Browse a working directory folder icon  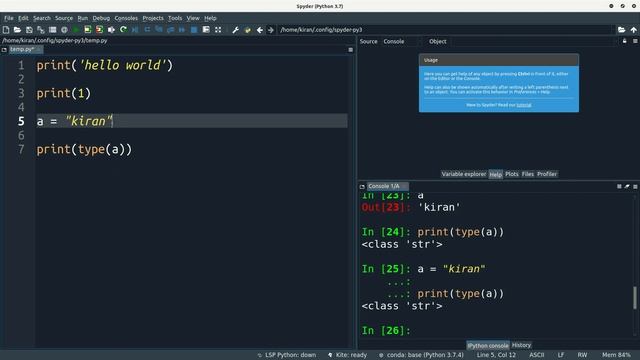coord(621,30)
